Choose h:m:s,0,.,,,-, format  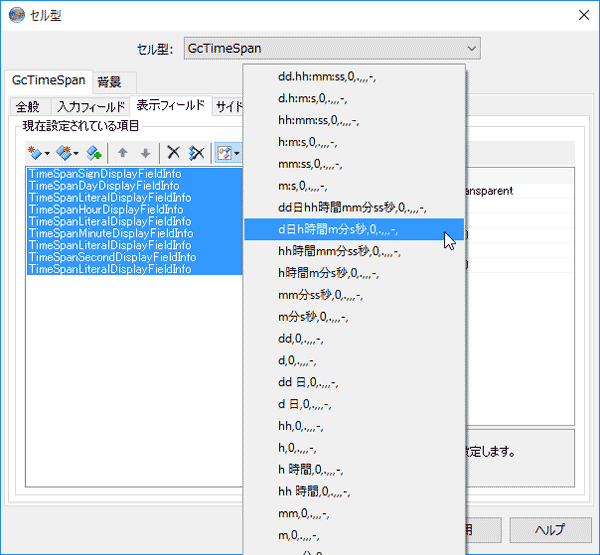point(354,142)
